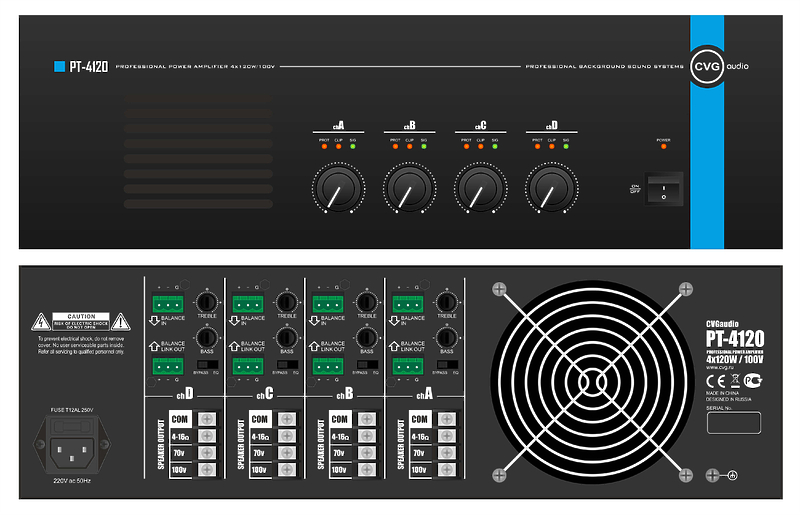
Task: Select the chD COM speaker terminal screw
Action: (208, 419)
